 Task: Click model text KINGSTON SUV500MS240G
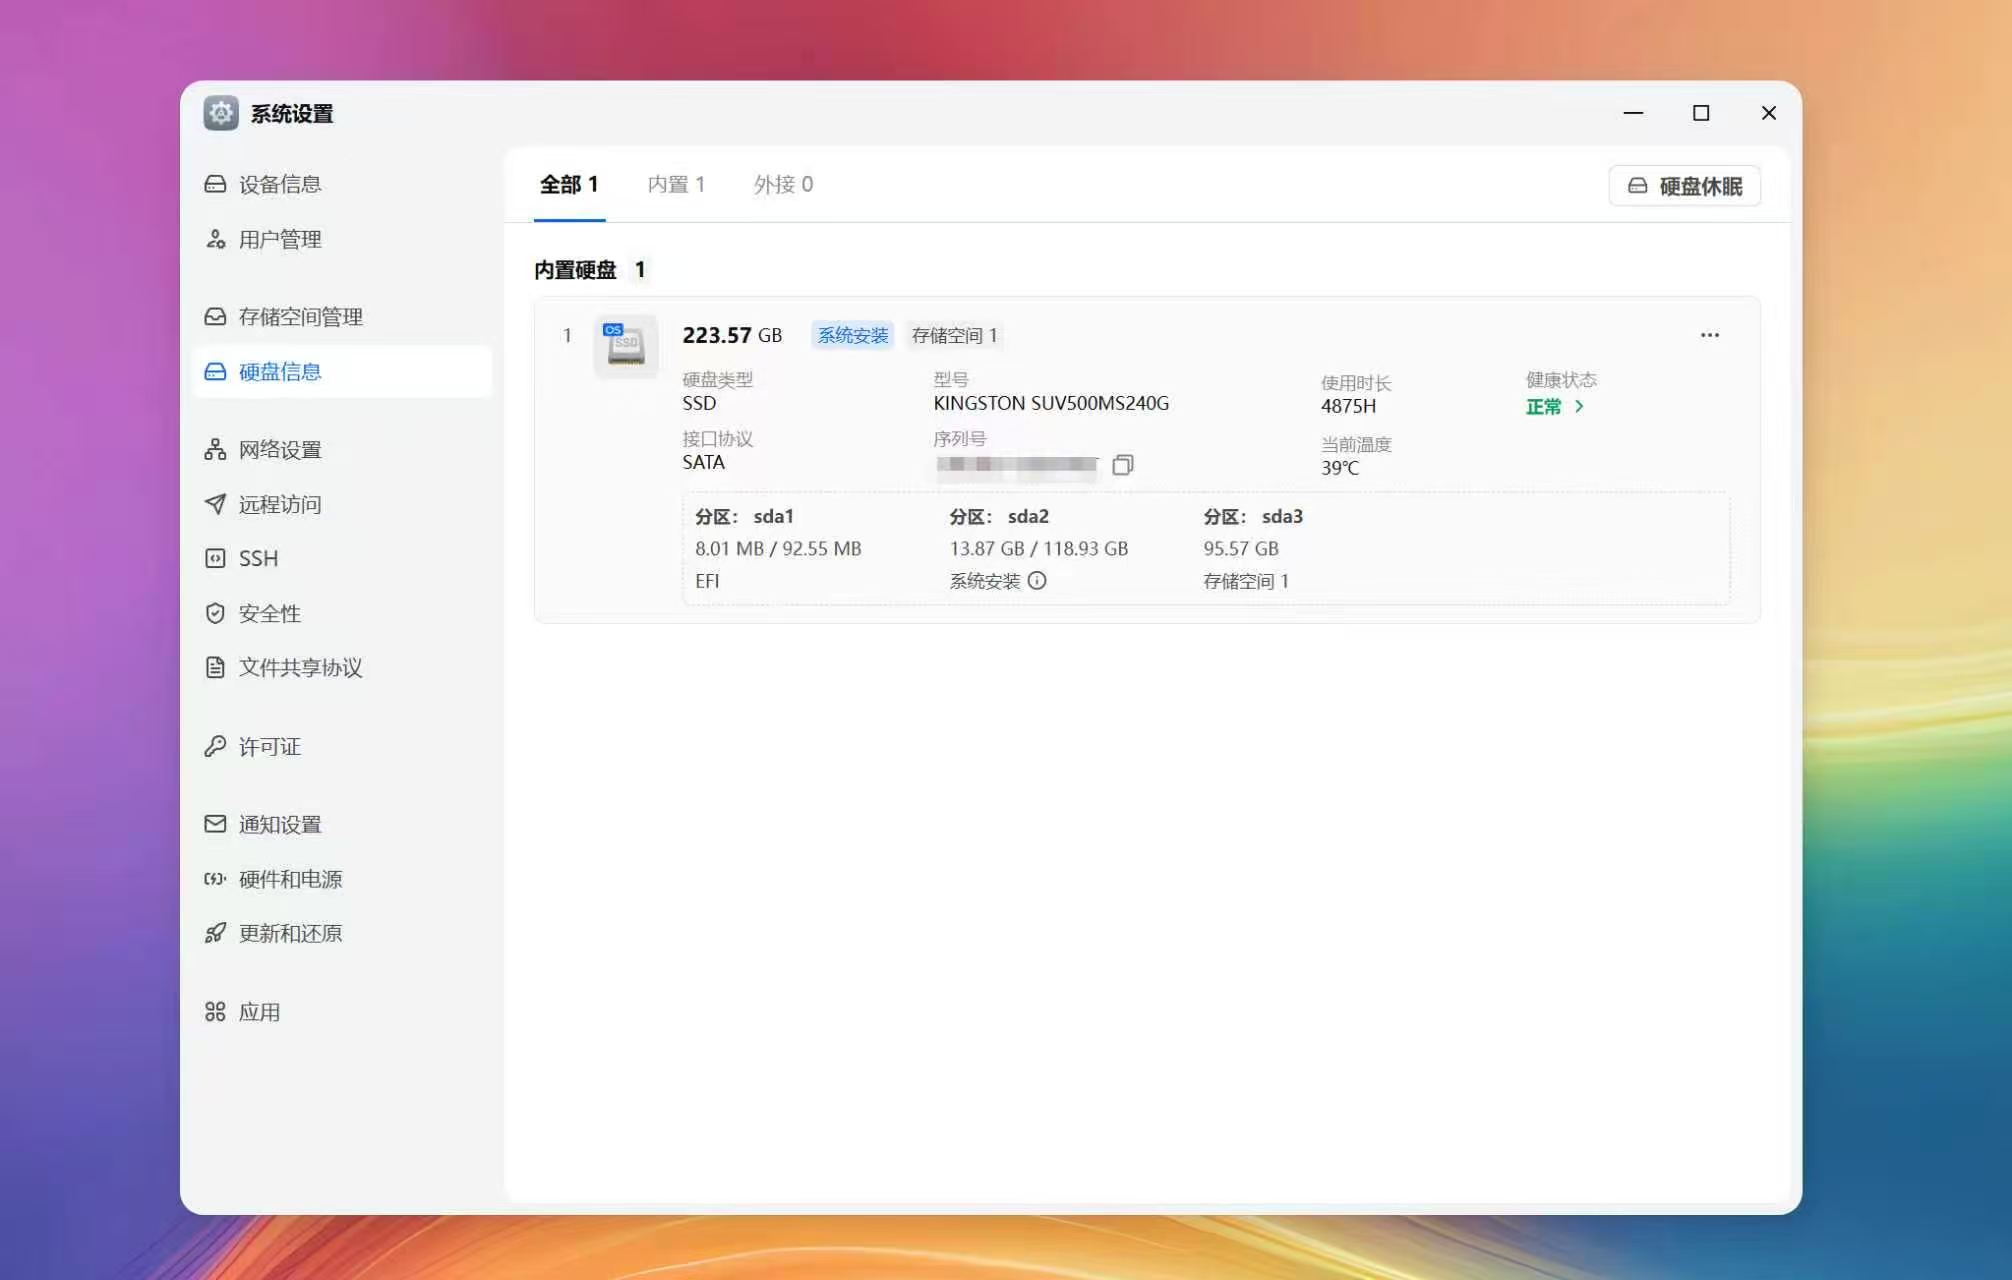point(1051,403)
